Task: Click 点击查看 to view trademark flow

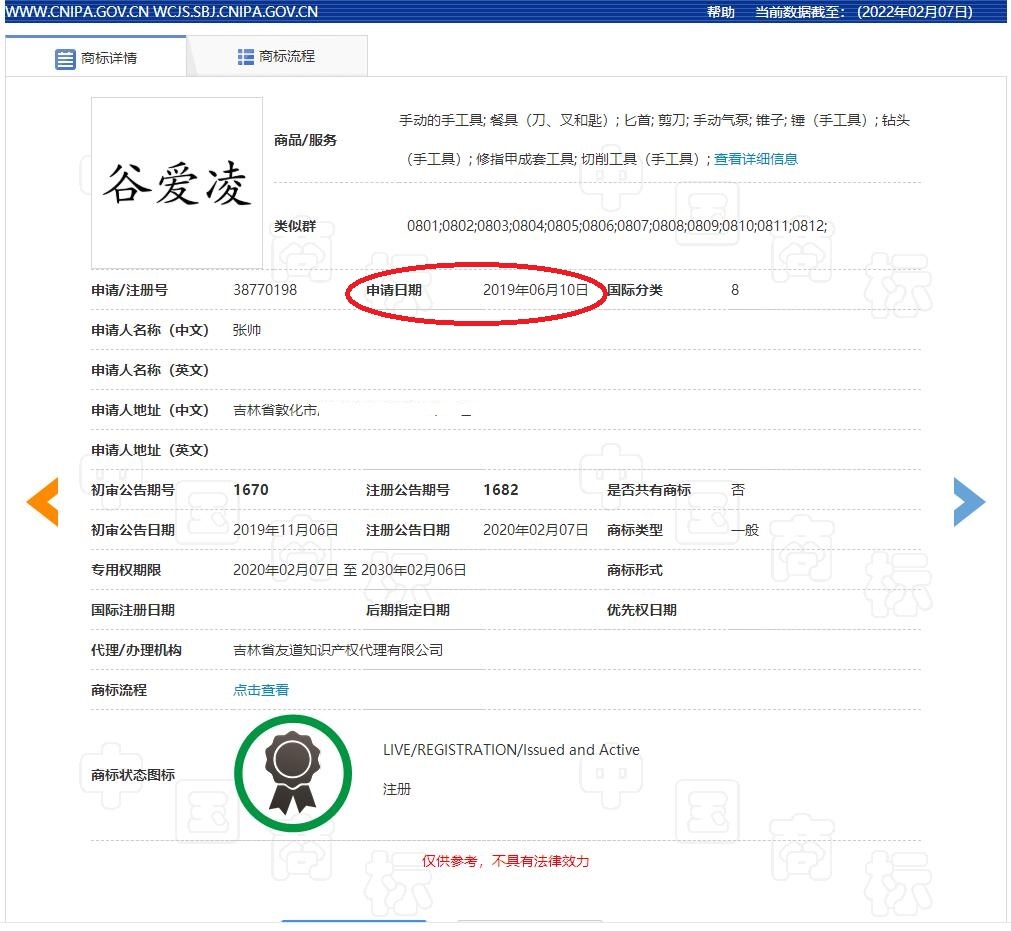Action: [261, 690]
